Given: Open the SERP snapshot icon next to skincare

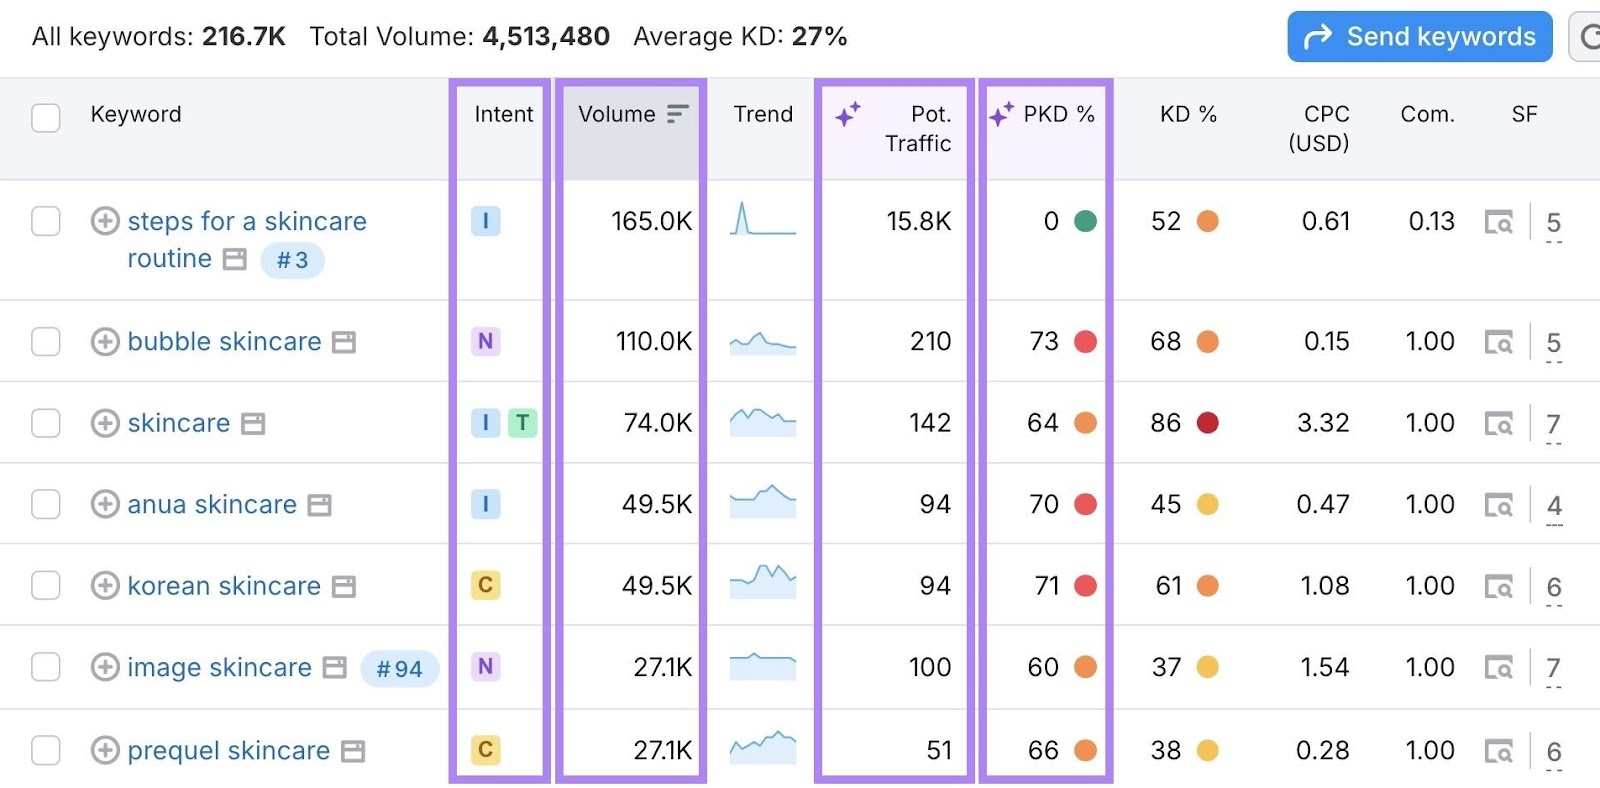Looking at the screenshot, I should point(251,423).
